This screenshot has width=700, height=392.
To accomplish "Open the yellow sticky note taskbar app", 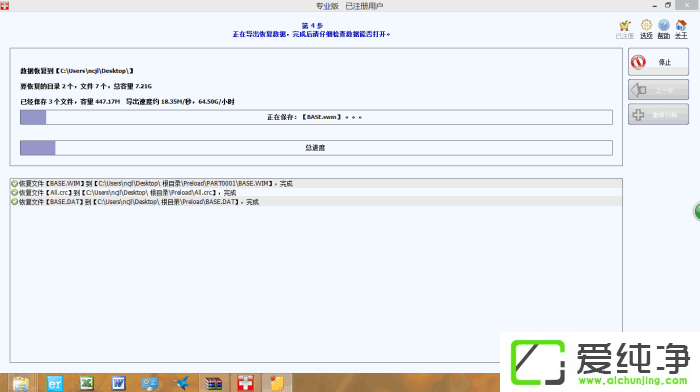I will pos(277,383).
